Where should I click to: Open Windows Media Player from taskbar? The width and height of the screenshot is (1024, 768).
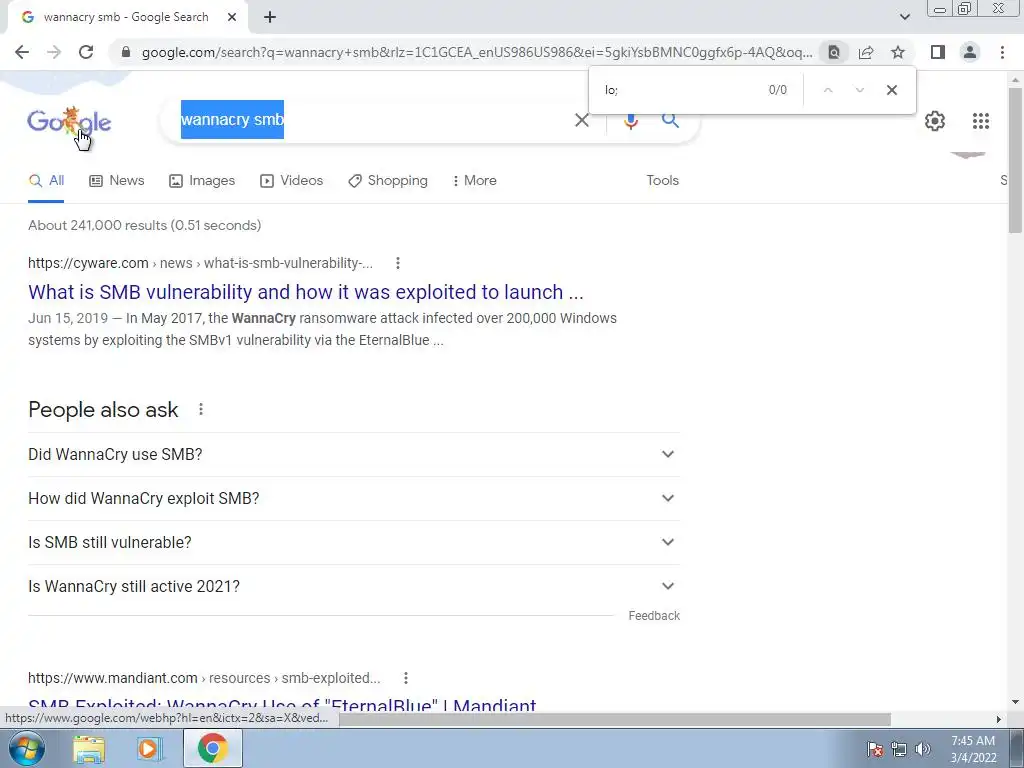(149, 749)
